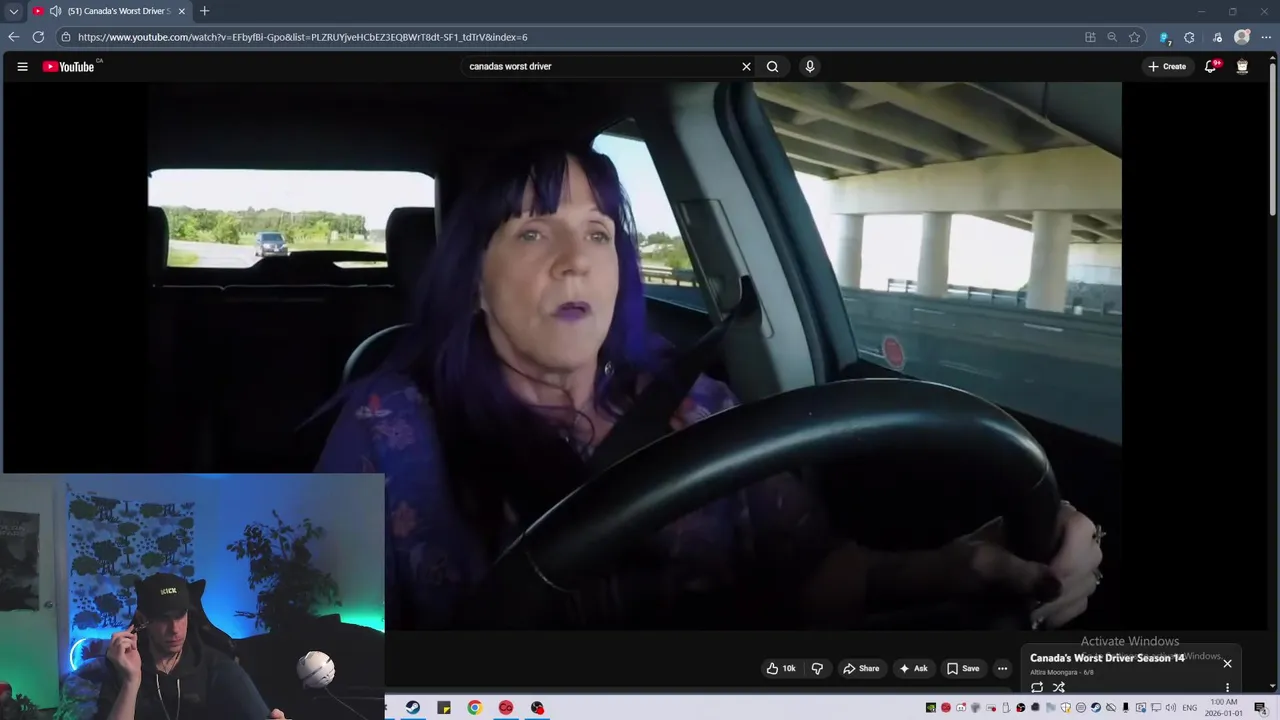Open Chrome from the taskbar

475,708
